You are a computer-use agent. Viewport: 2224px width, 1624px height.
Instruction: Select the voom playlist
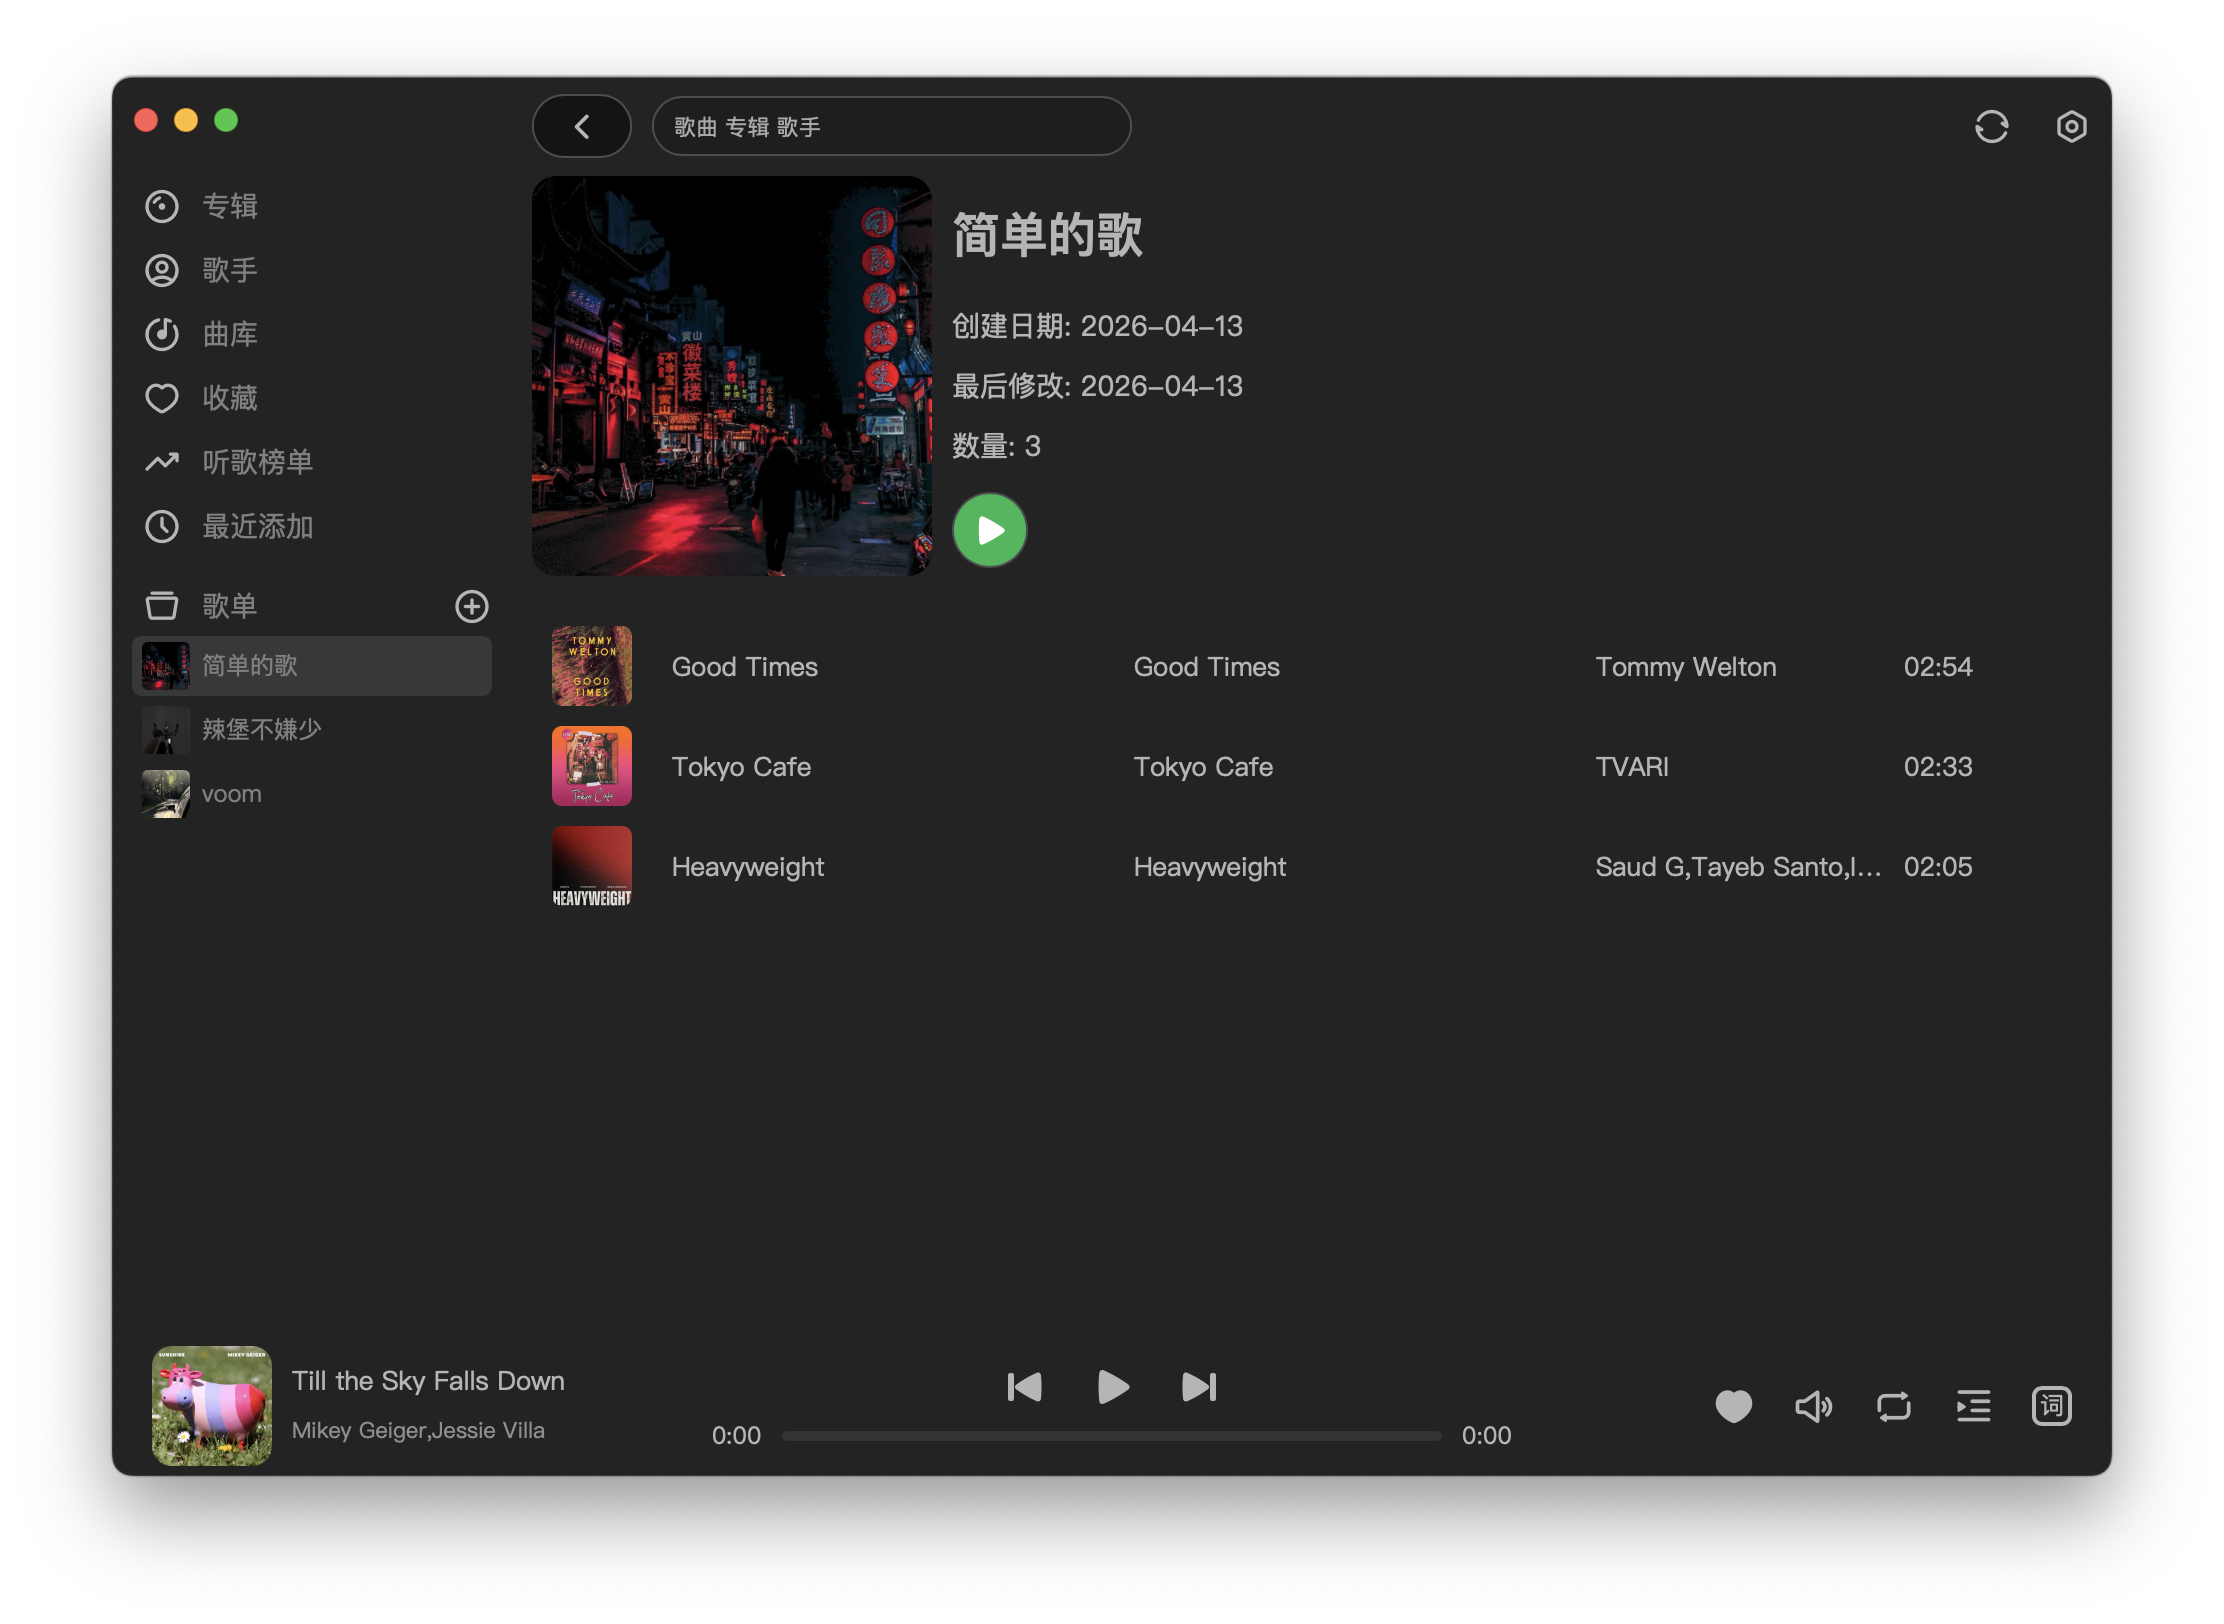click(231, 794)
